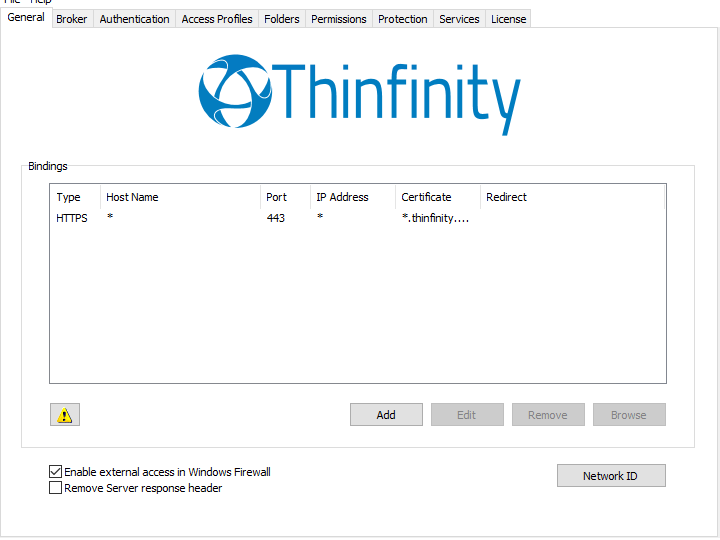View the License tab
Viewport: 720px width, 540px height.
tap(508, 19)
